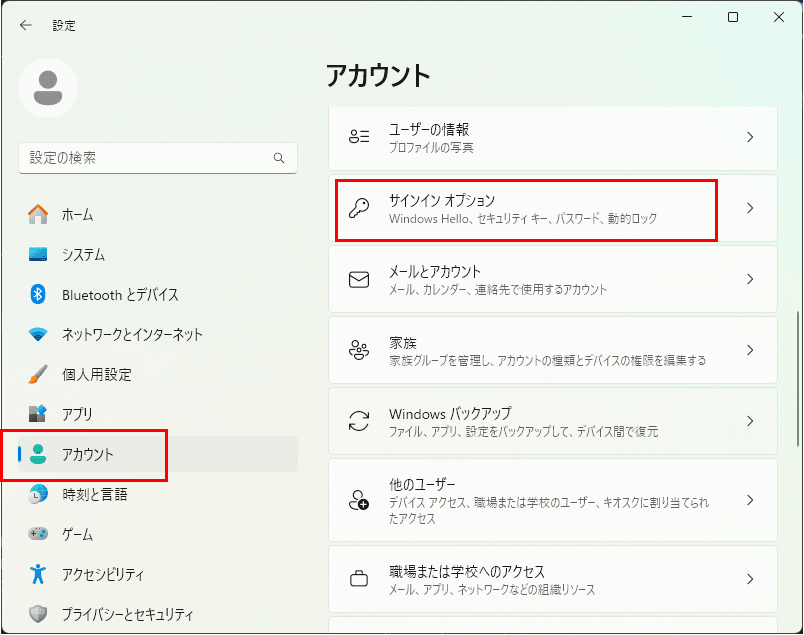This screenshot has width=804, height=635.
Task: Click the 個人用設定 paintbrush icon
Action: point(38,374)
